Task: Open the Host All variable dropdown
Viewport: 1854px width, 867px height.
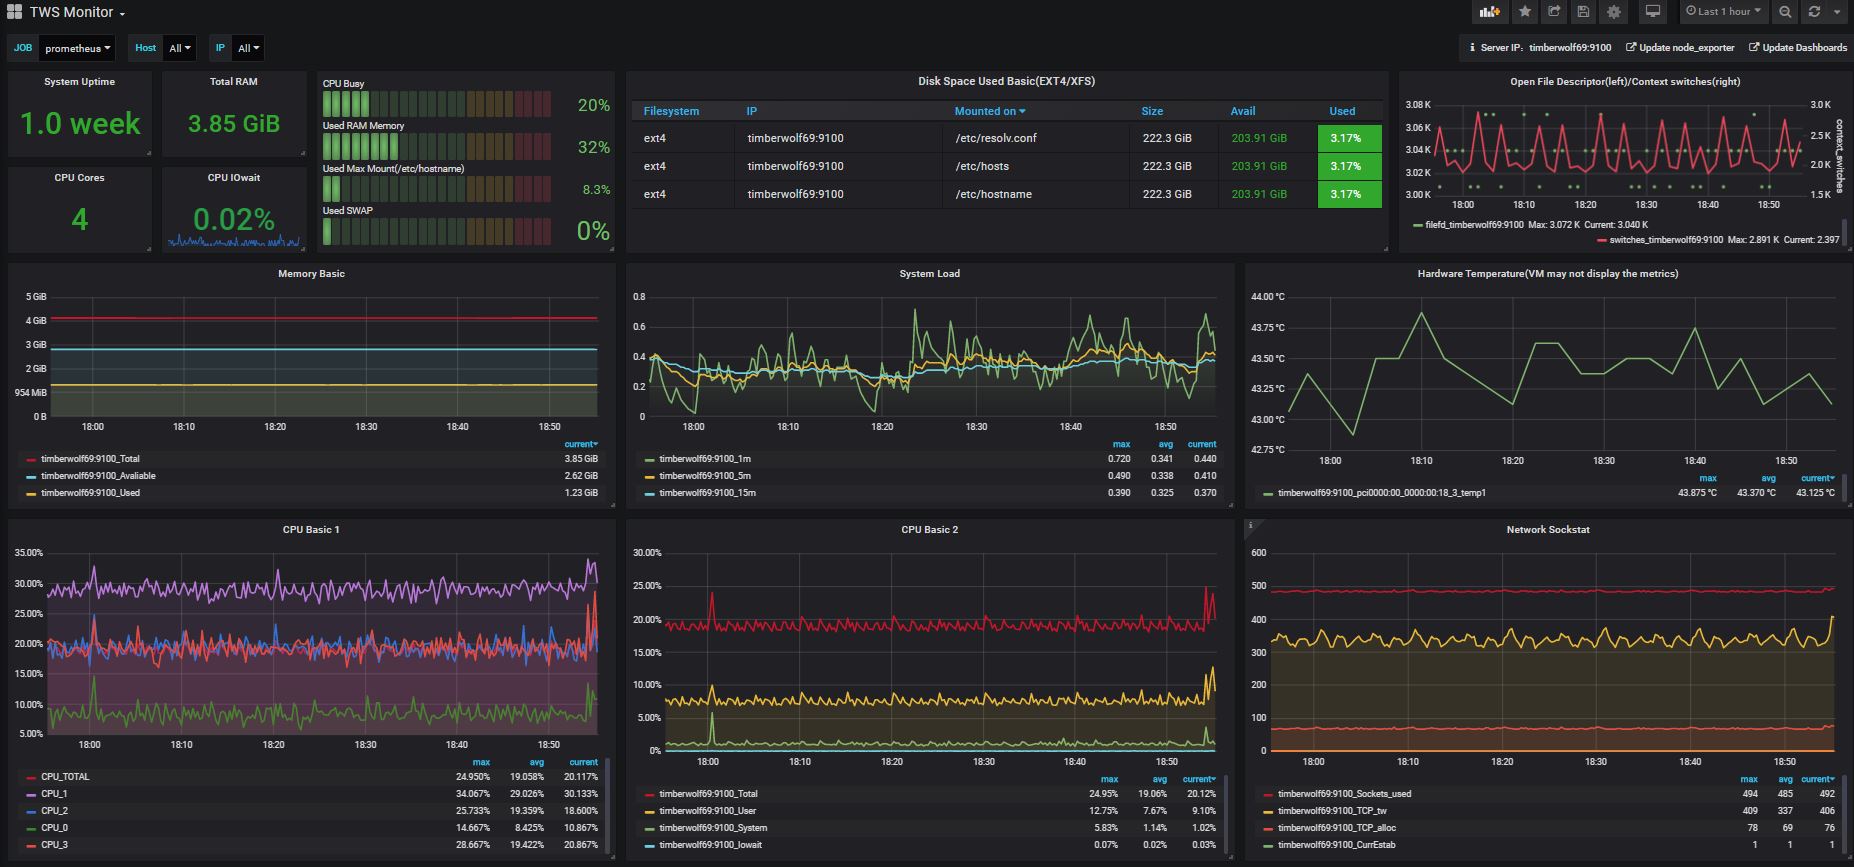Action: click(180, 48)
